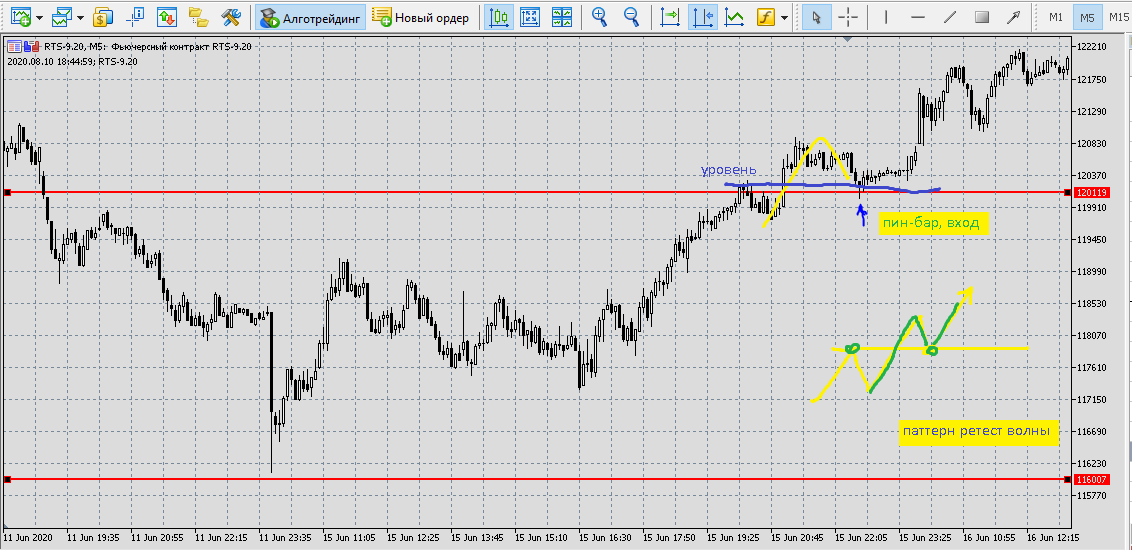This screenshot has width=1132, height=550.
Task: Select the horizontal line drawing tool
Action: tap(918, 17)
